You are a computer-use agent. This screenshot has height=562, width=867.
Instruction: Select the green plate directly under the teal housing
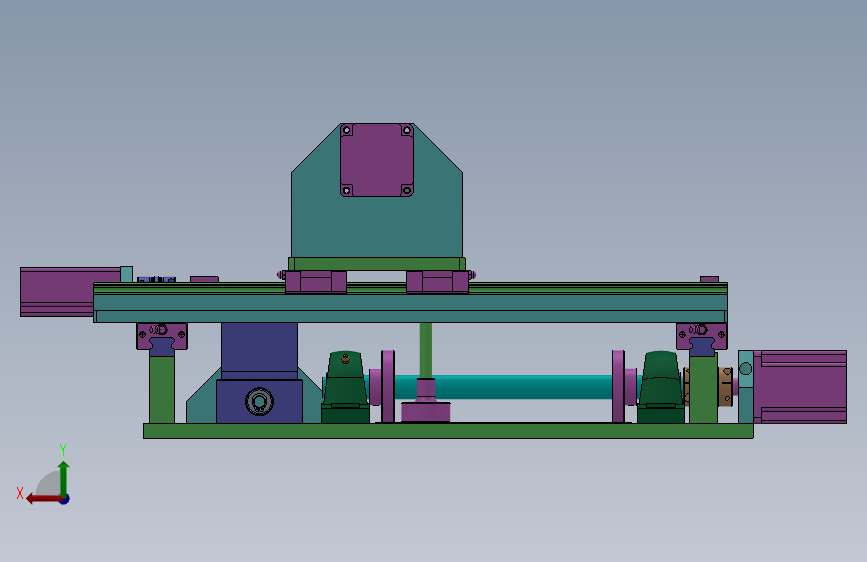pyautogui.click(x=377, y=264)
